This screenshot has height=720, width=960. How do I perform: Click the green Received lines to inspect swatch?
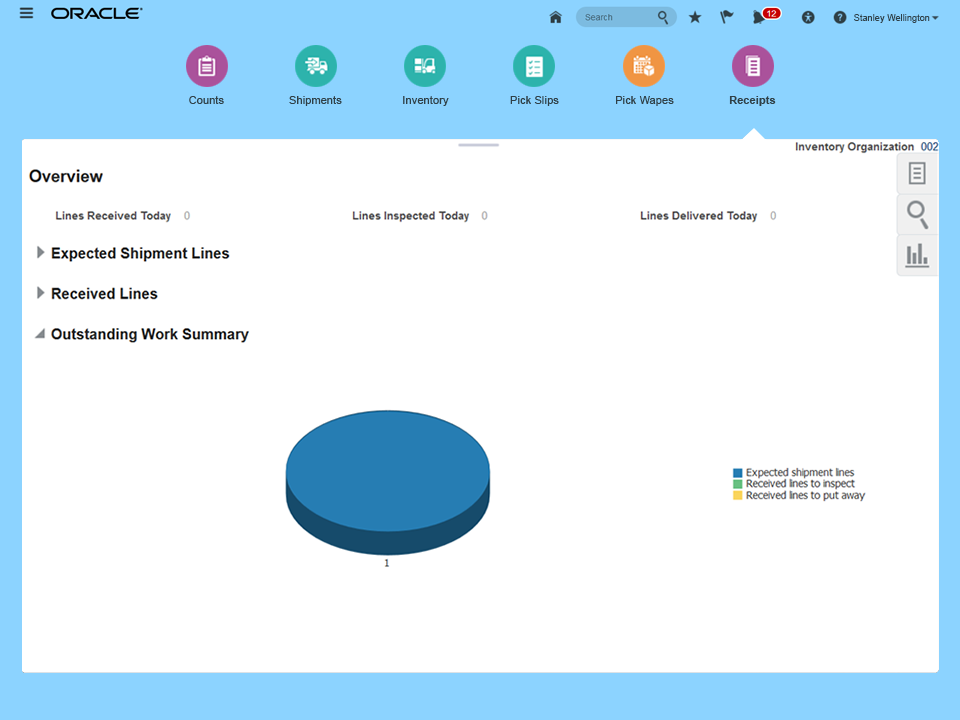coord(738,484)
